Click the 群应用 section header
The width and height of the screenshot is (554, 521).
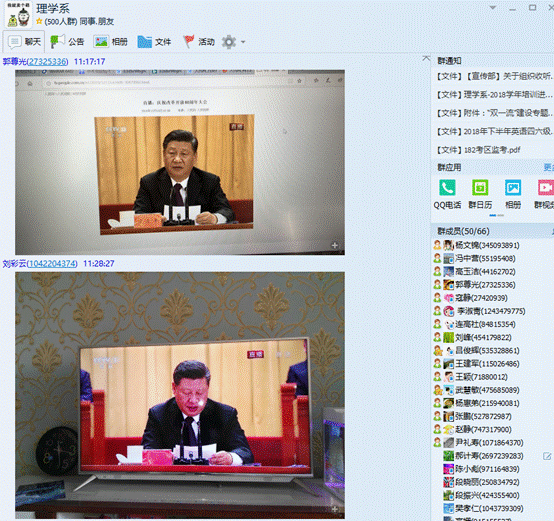click(449, 167)
